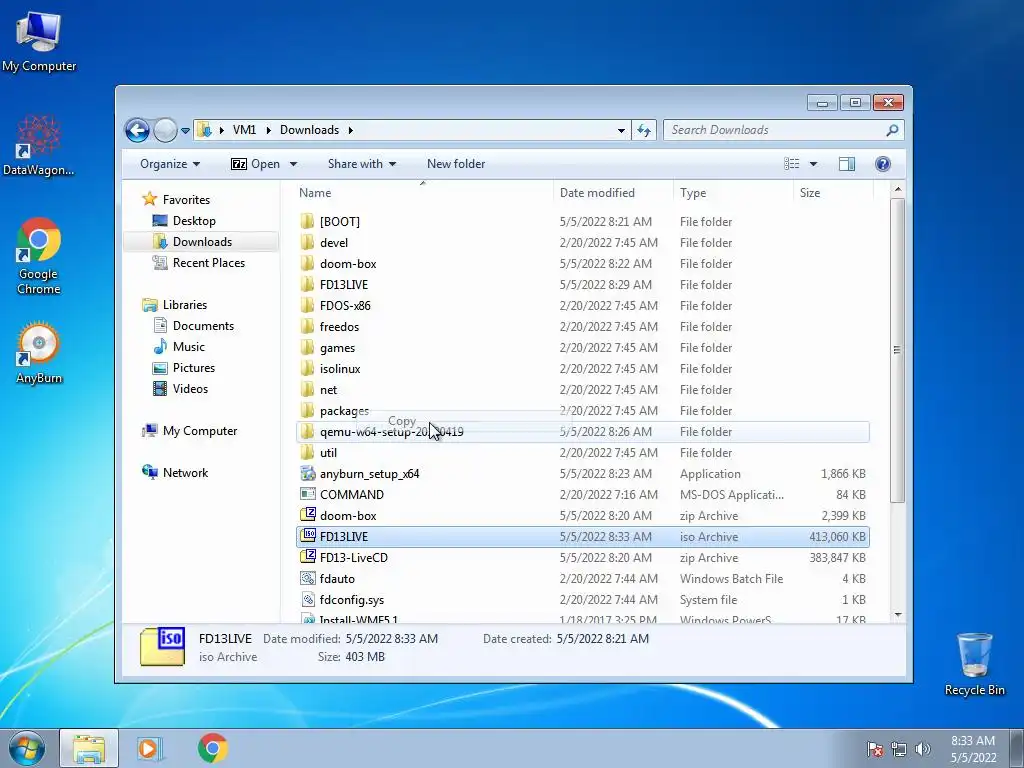Screen dimensions: 1024x768
Task: Open recent pages dropdown arrow
Action: tap(185, 131)
